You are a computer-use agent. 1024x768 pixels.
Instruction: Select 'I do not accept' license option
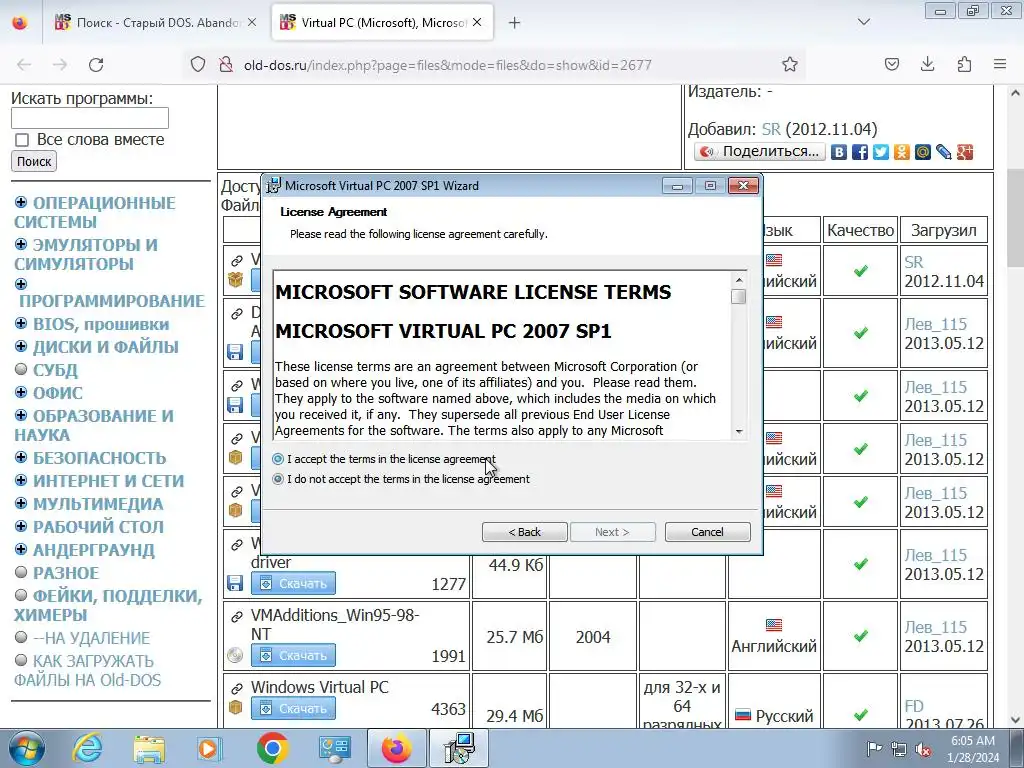click(x=278, y=479)
